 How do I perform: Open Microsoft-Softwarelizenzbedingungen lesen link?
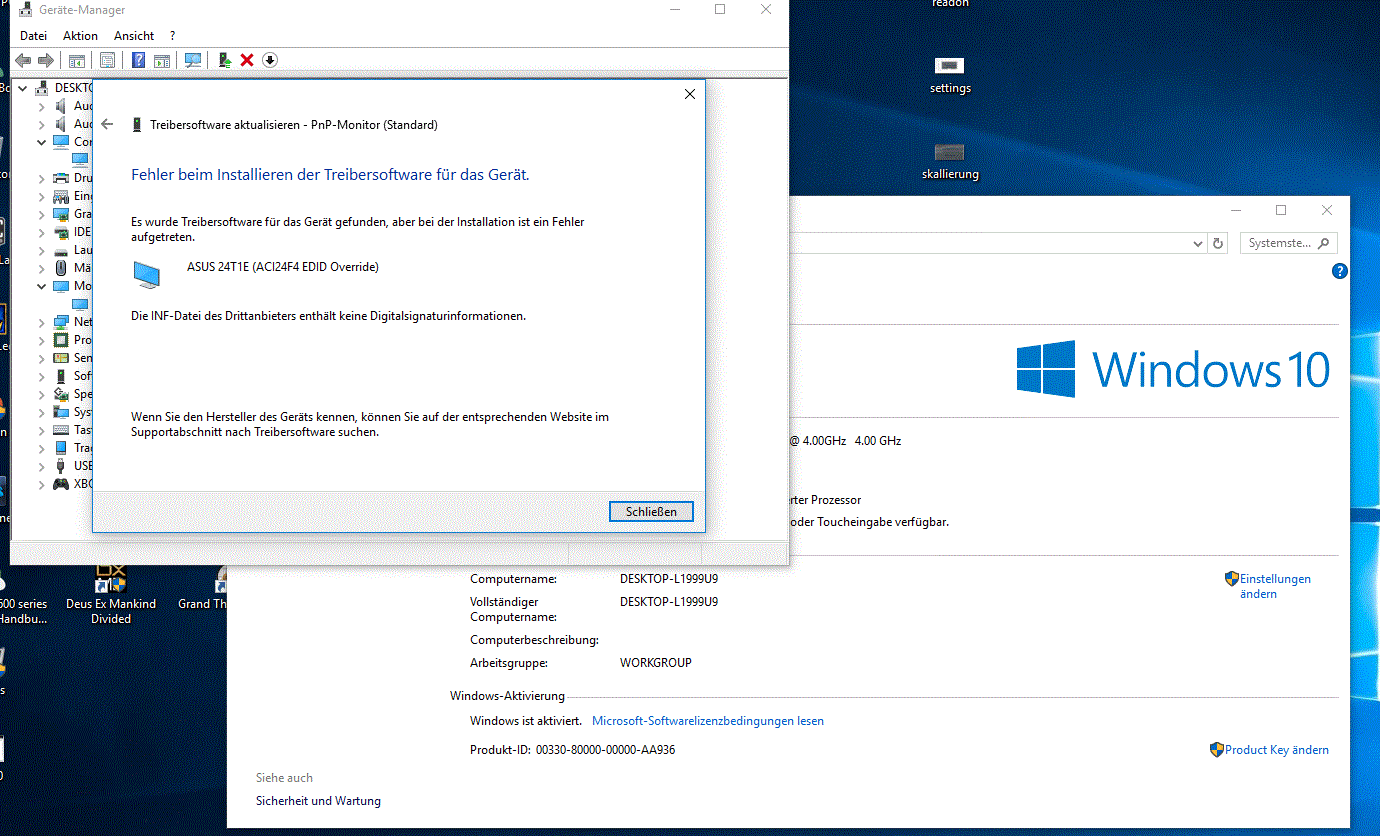coord(708,721)
